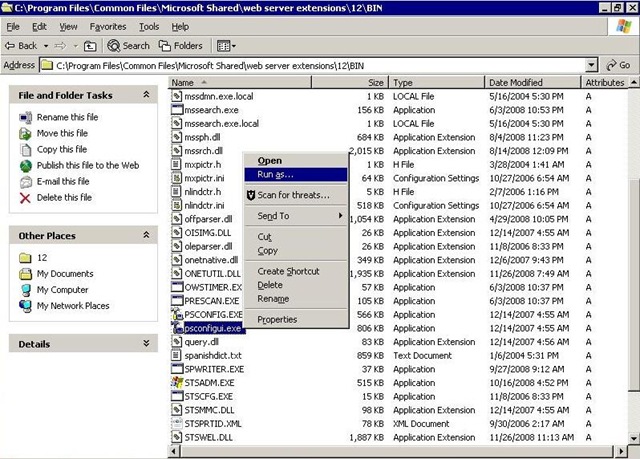Open the Views dropdown in toolbar
The width and height of the screenshot is (640, 459).
(226, 46)
